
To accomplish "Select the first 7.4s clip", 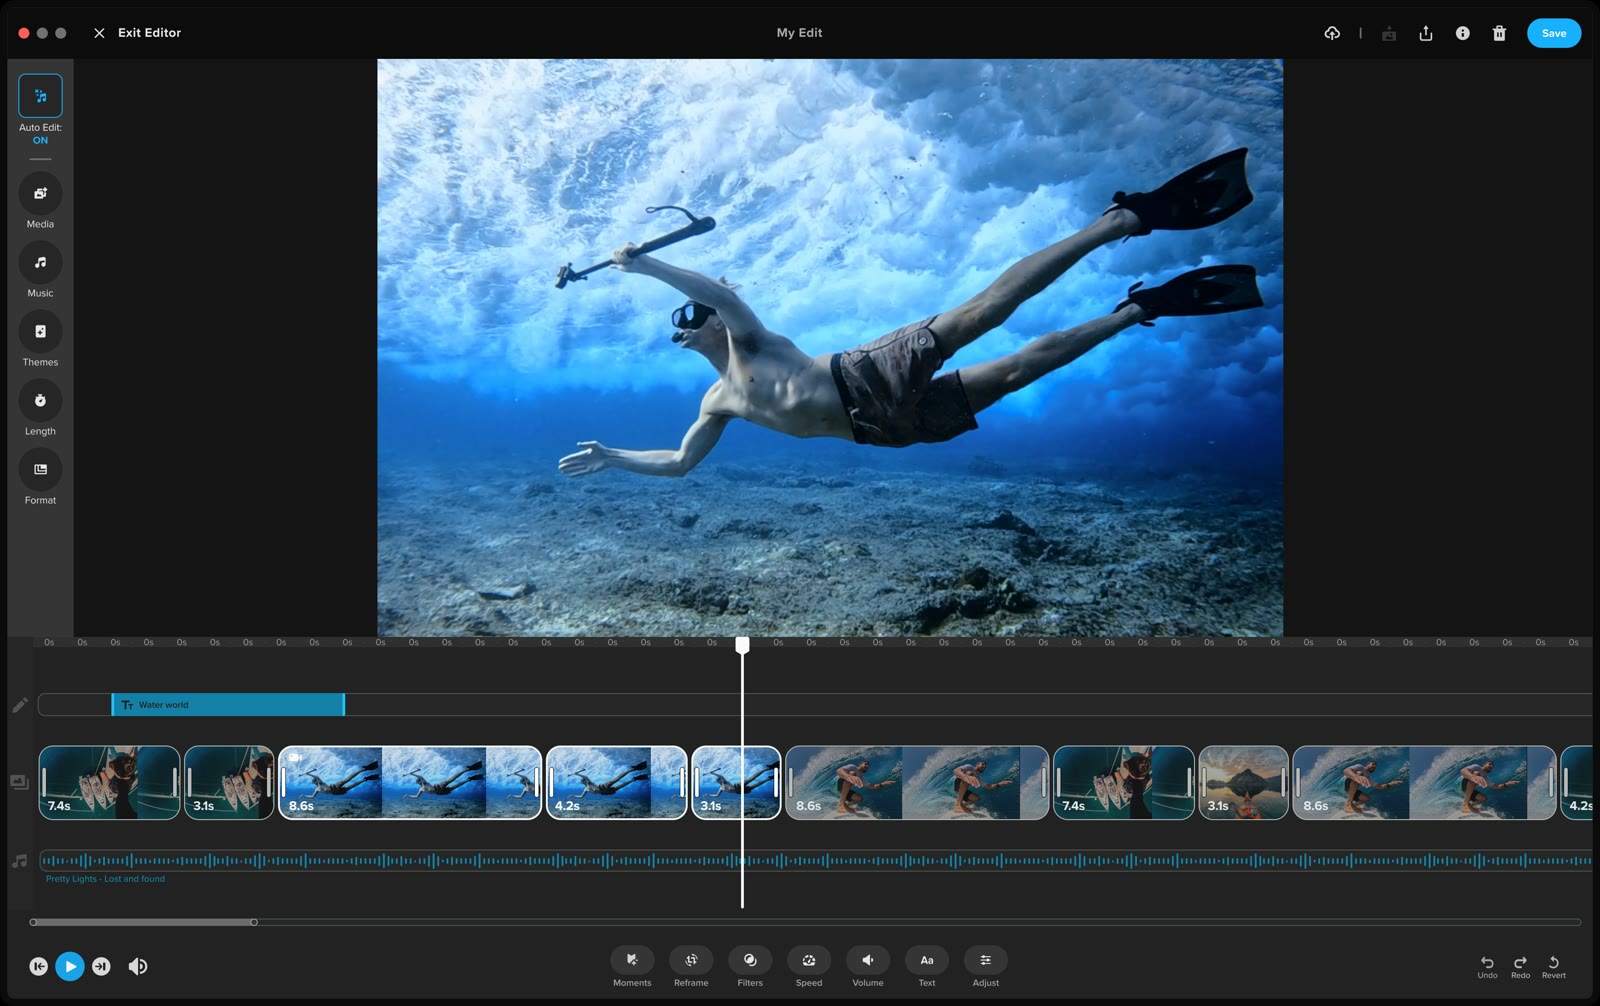I will (110, 783).
